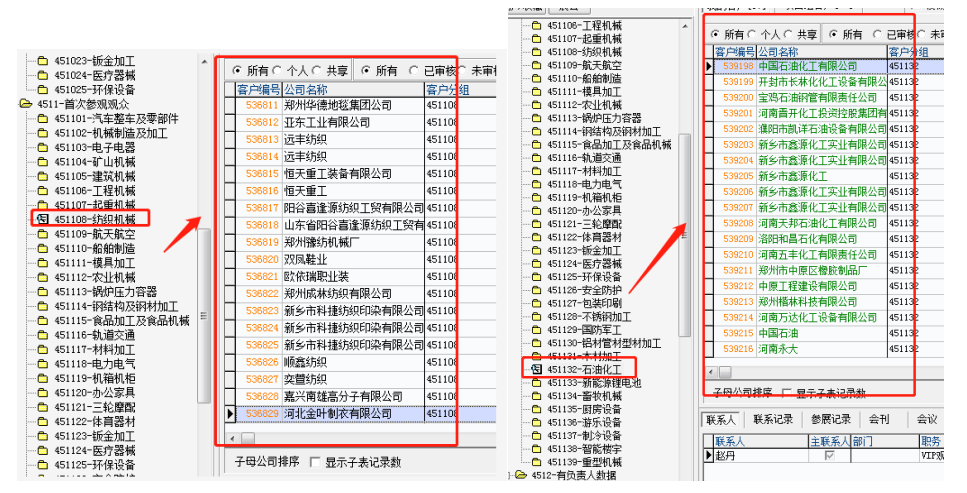Click customer number 539199
The height and width of the screenshot is (493, 967).
[738, 82]
